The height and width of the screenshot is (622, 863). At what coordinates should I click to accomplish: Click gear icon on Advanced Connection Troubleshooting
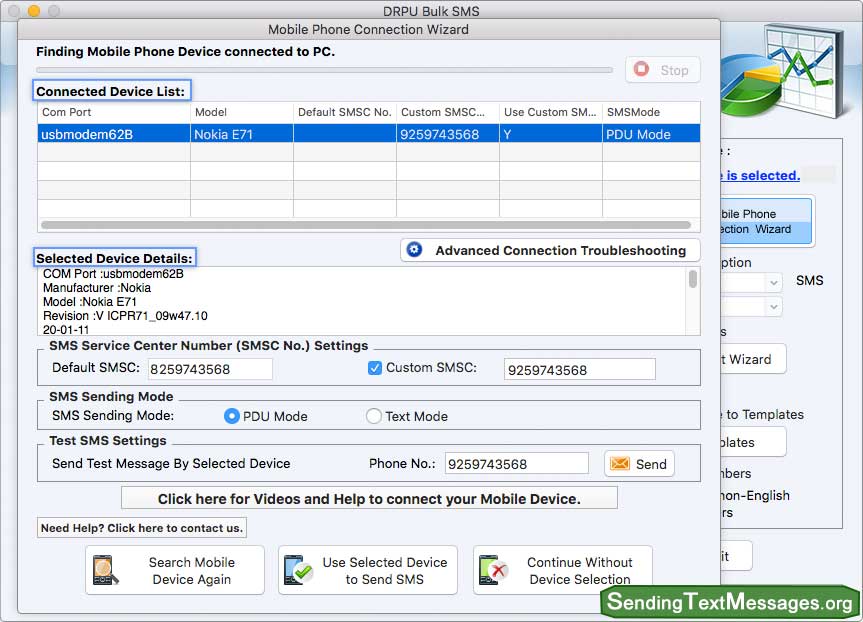pos(414,250)
